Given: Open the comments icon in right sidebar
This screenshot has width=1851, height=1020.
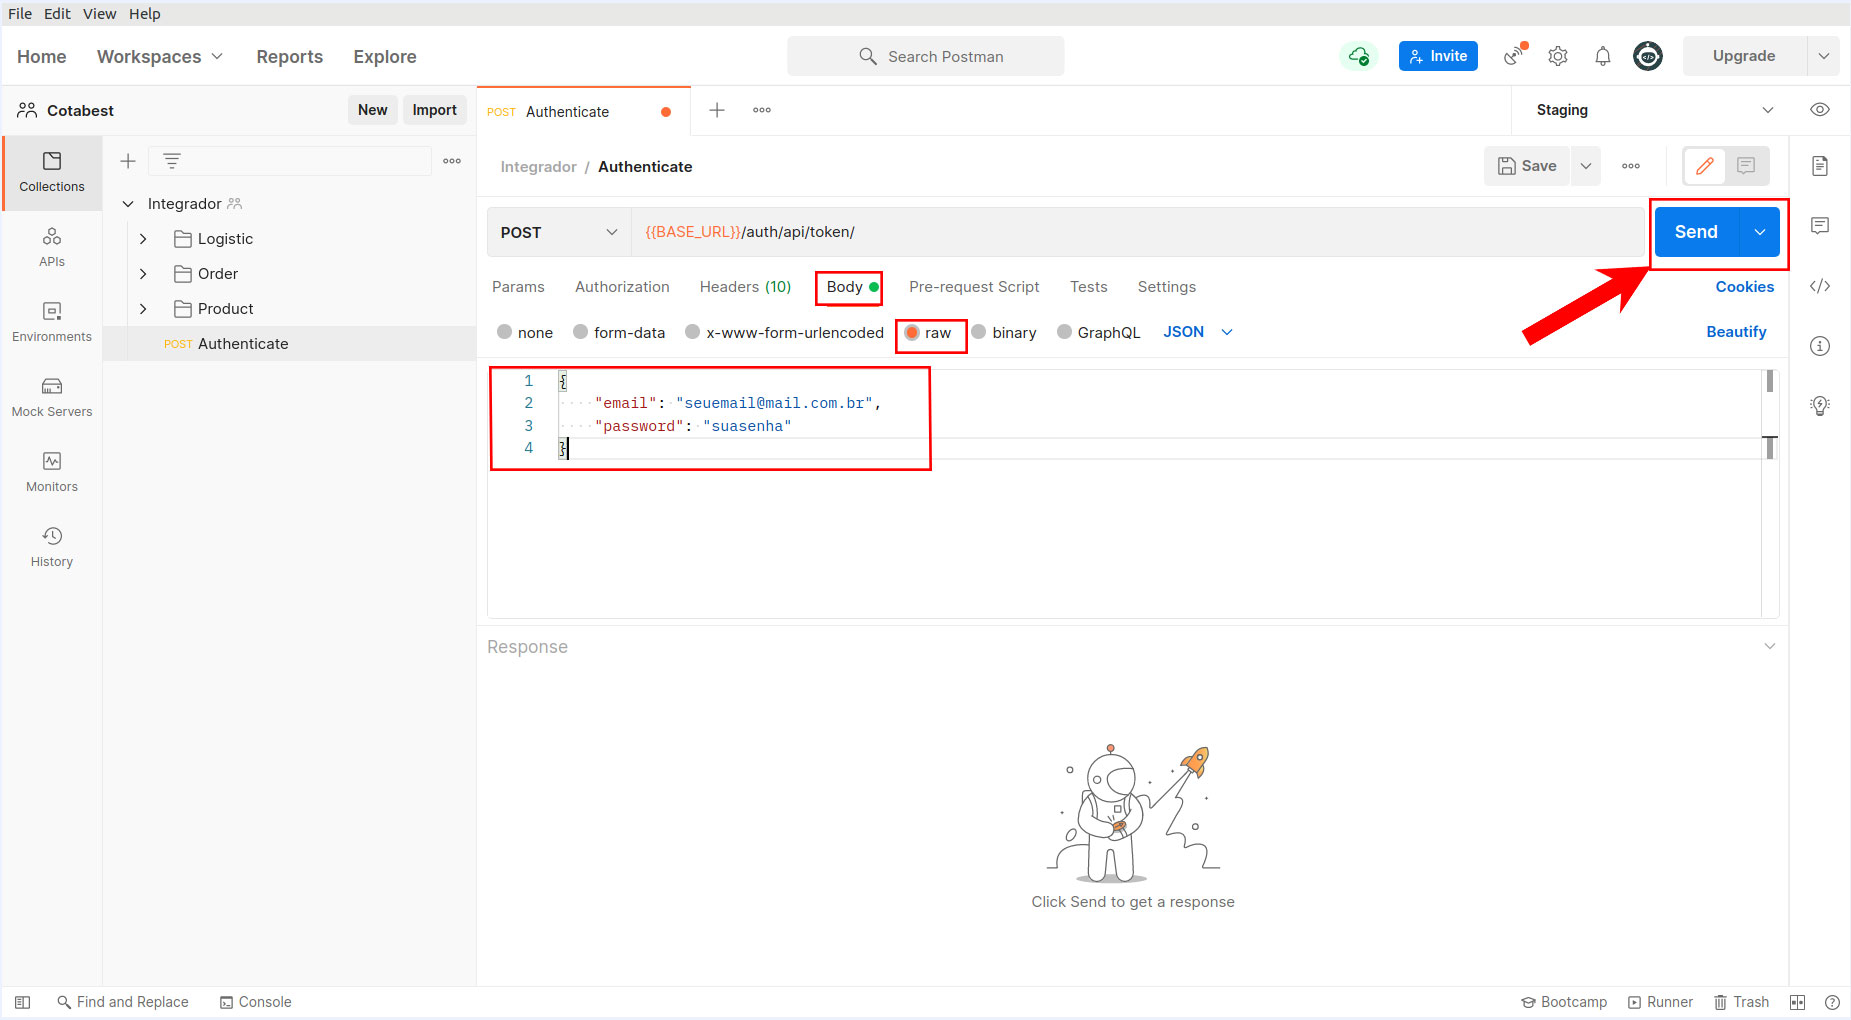Looking at the screenshot, I should (1820, 226).
